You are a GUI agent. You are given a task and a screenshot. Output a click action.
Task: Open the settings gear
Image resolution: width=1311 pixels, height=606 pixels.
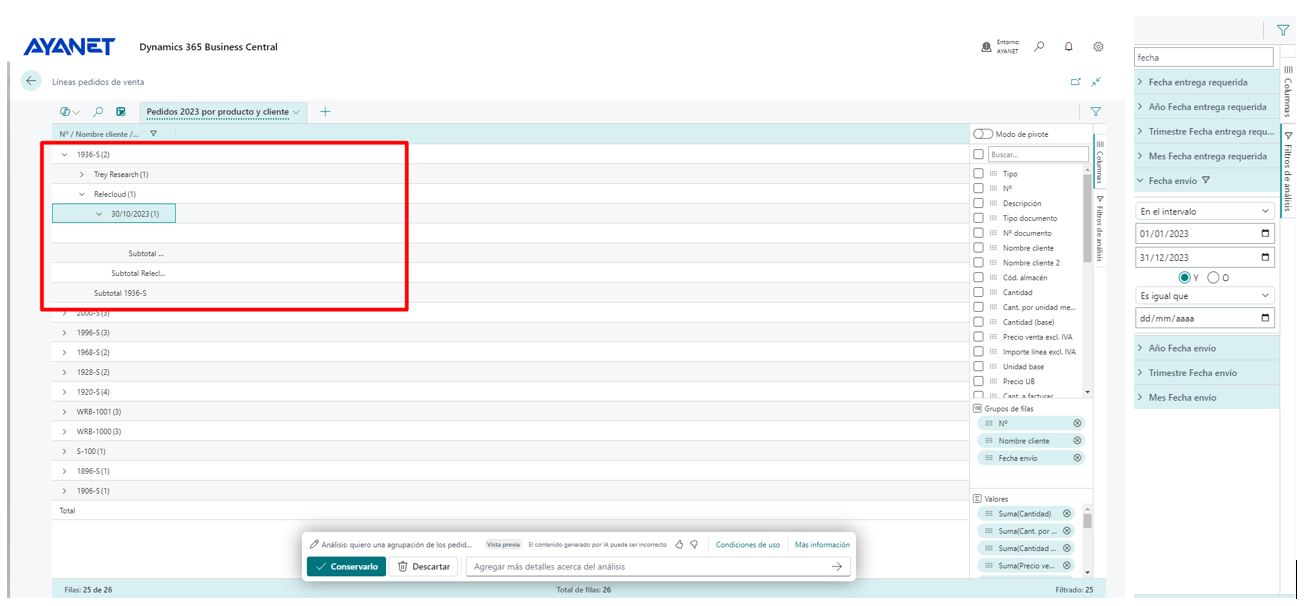pyautogui.click(x=1098, y=46)
